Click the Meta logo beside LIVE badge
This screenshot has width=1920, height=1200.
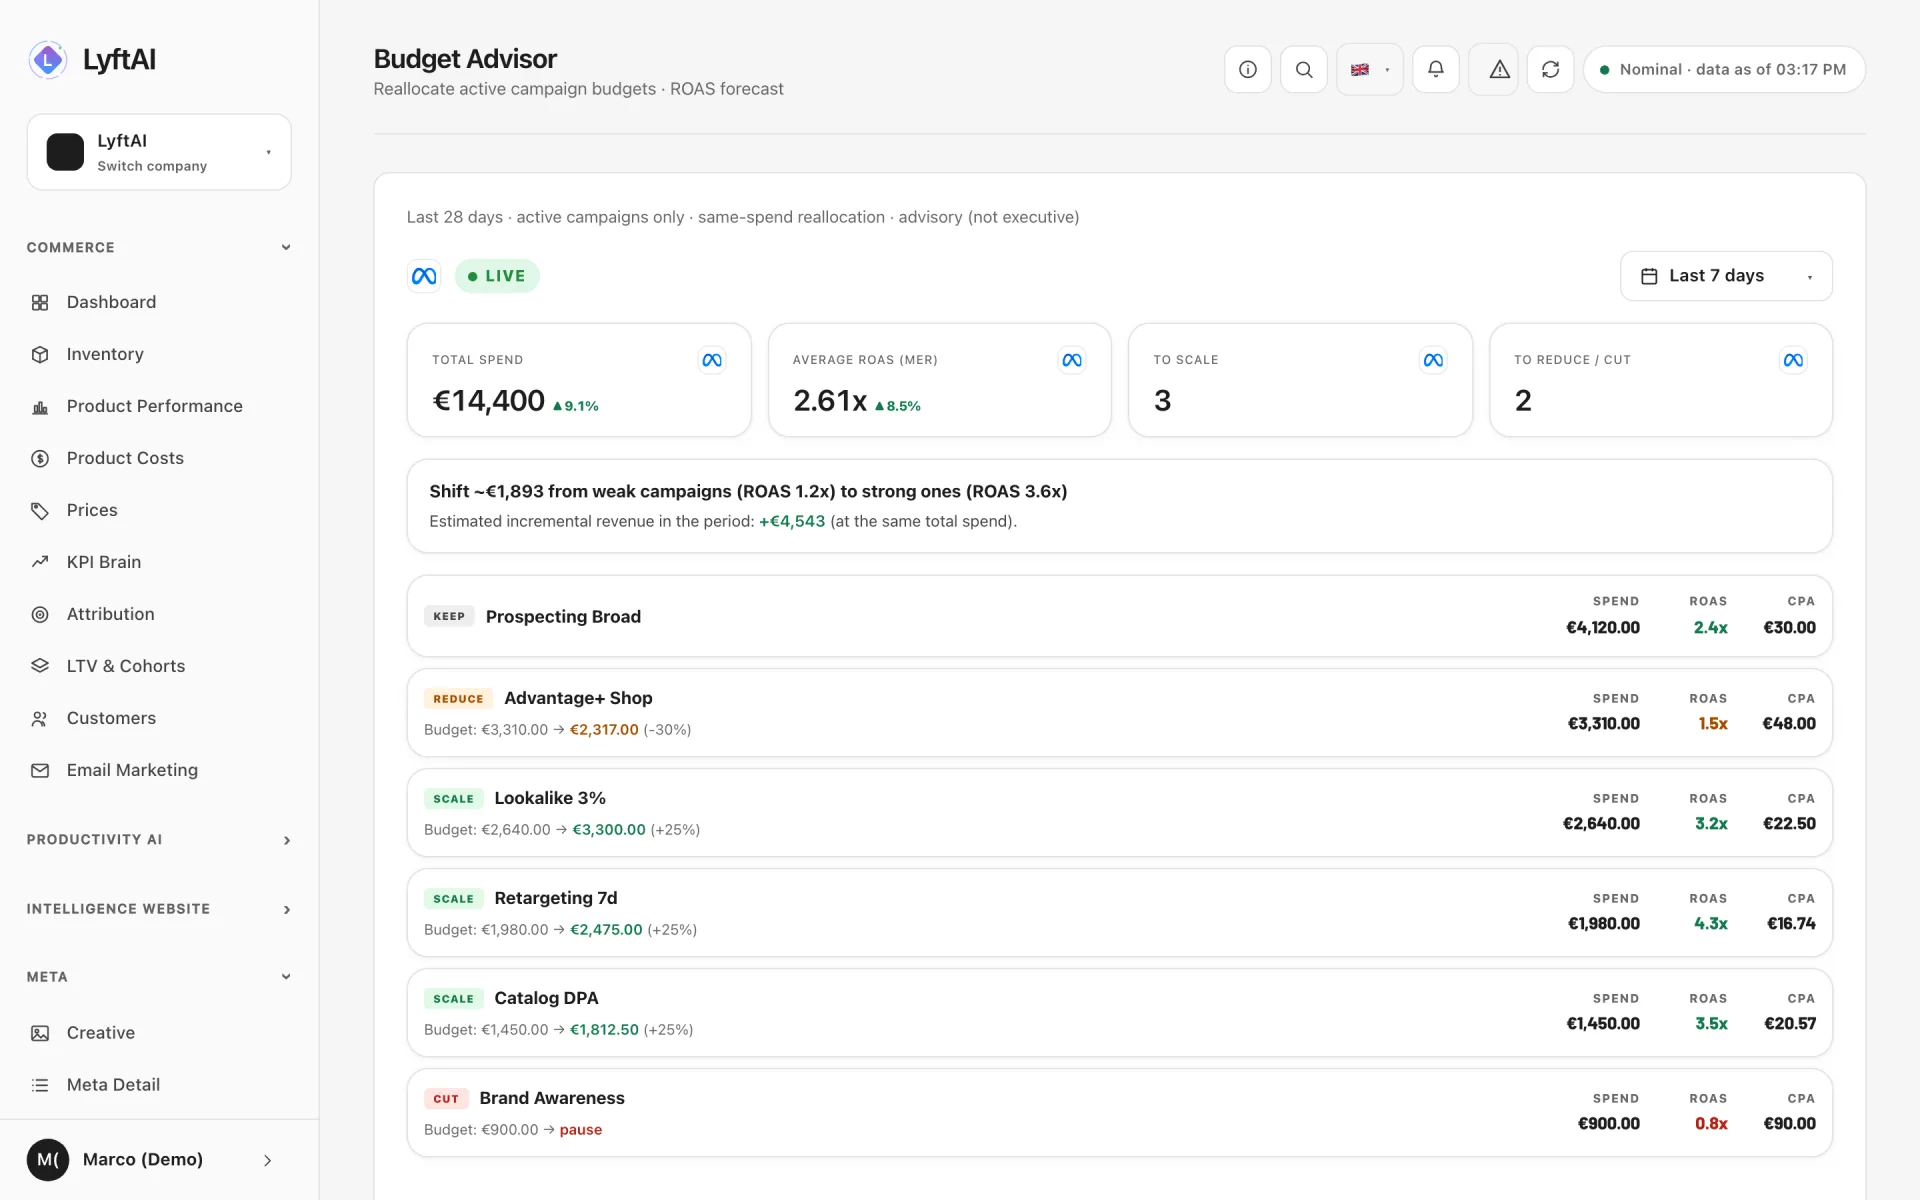424,276
